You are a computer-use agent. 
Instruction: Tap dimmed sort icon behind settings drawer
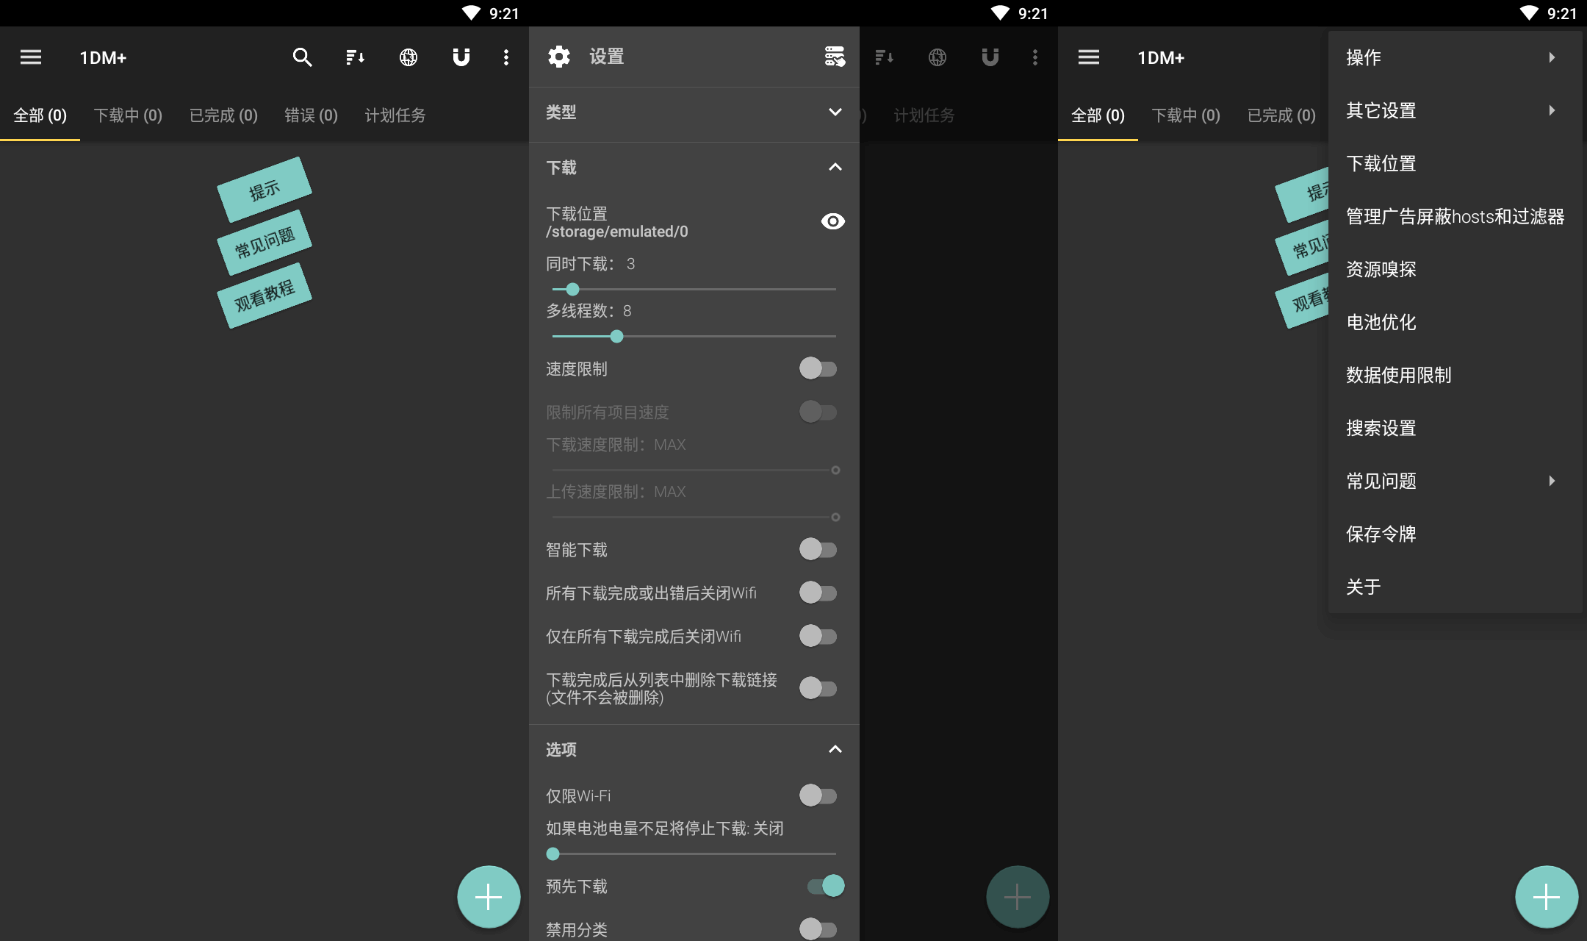tap(884, 57)
